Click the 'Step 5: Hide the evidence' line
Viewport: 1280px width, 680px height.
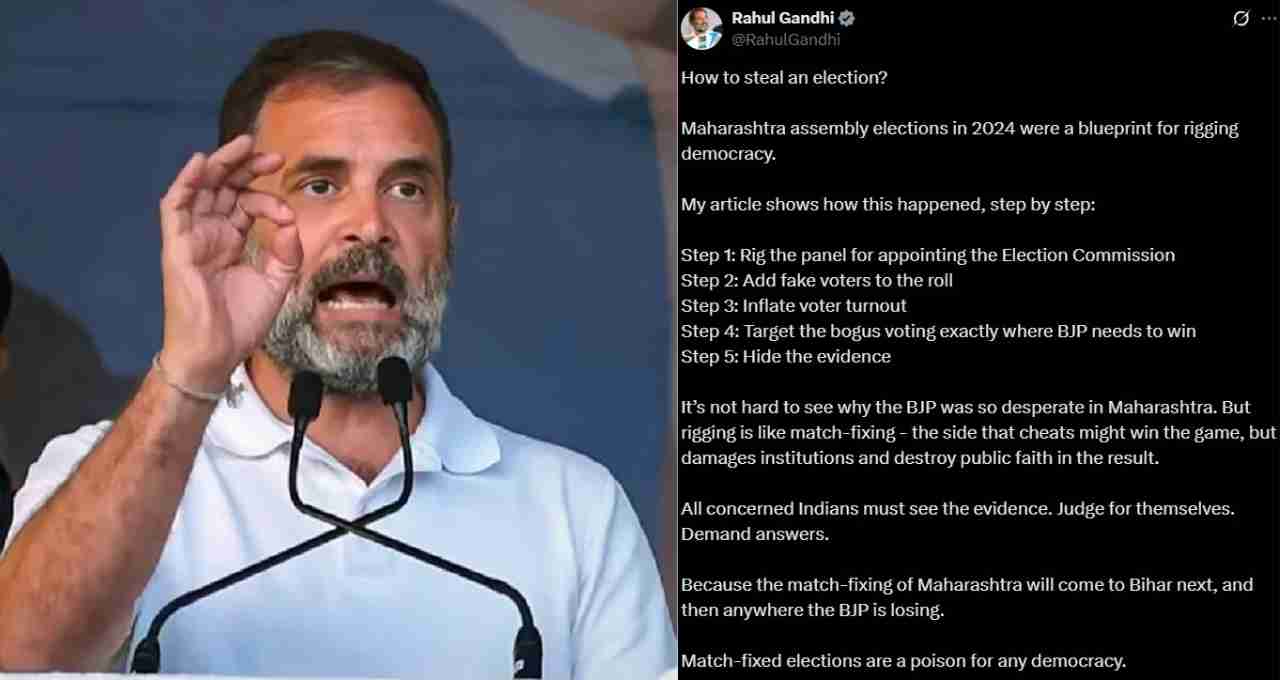click(x=786, y=356)
